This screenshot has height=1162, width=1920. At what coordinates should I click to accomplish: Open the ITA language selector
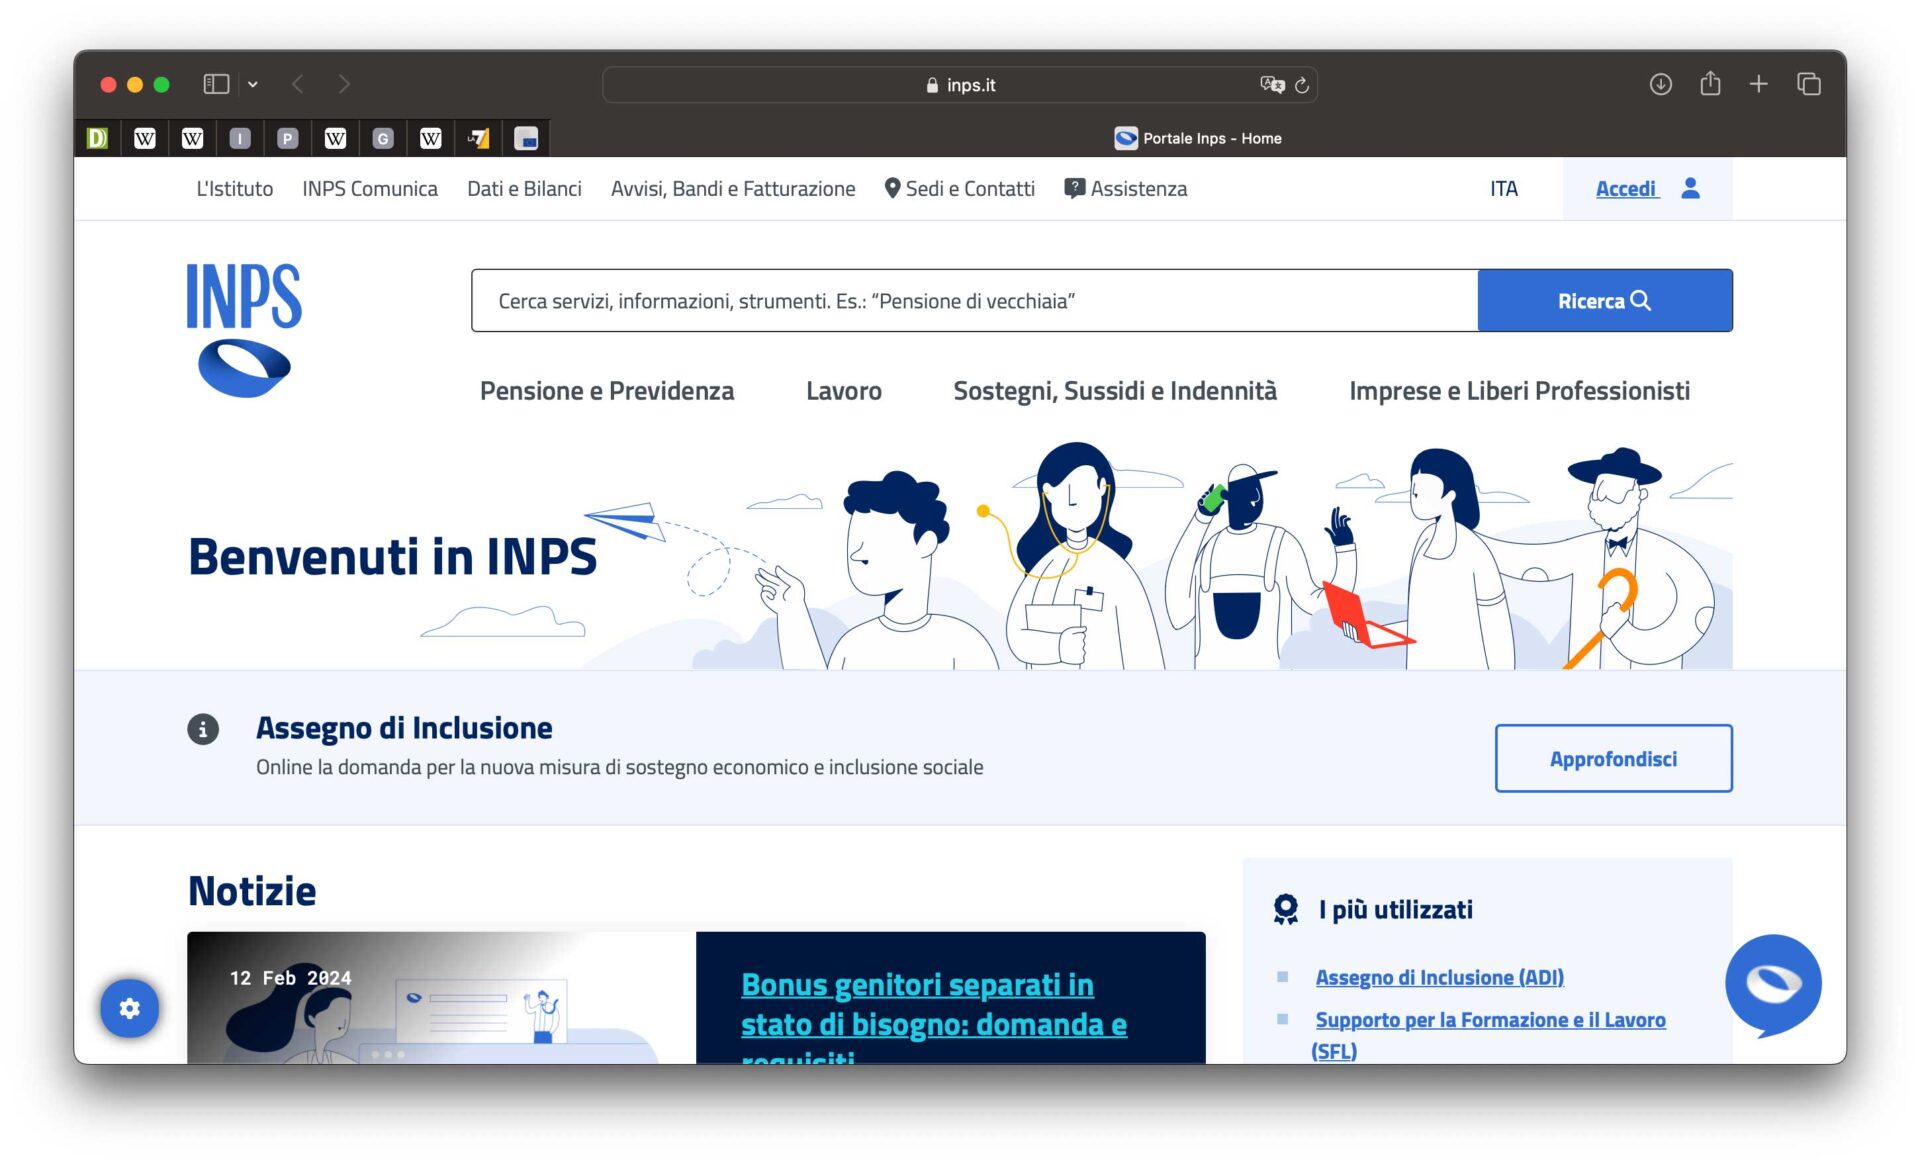pyautogui.click(x=1504, y=188)
